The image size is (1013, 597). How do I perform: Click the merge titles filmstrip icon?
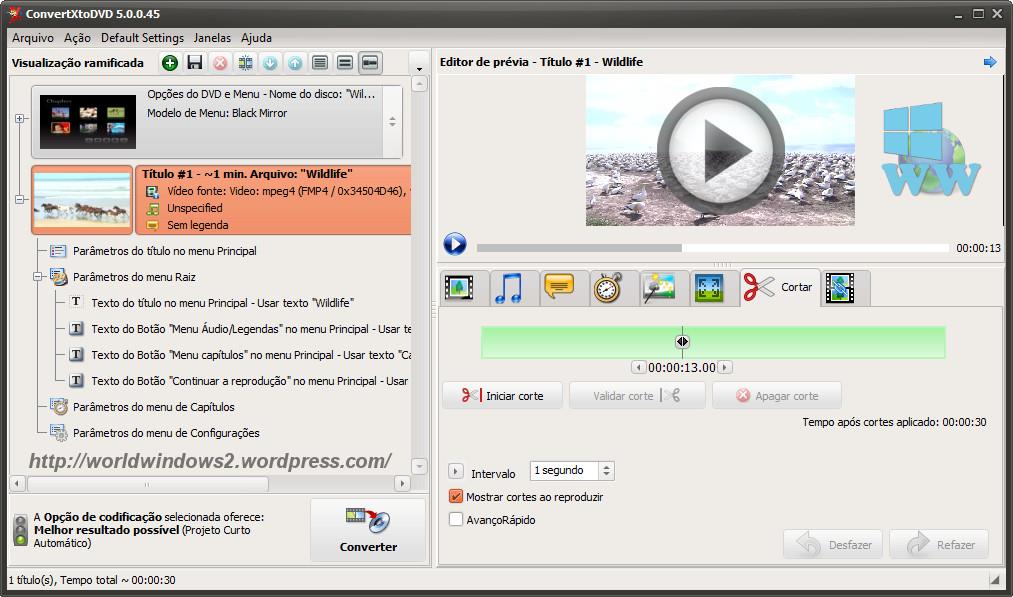tap(245, 63)
